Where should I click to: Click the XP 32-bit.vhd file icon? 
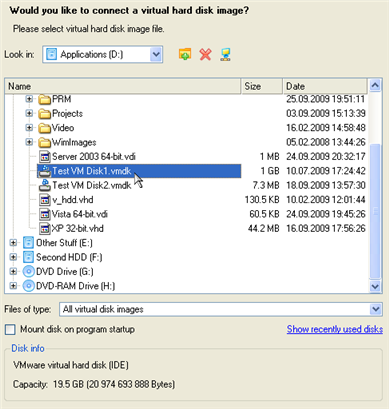tap(45, 229)
